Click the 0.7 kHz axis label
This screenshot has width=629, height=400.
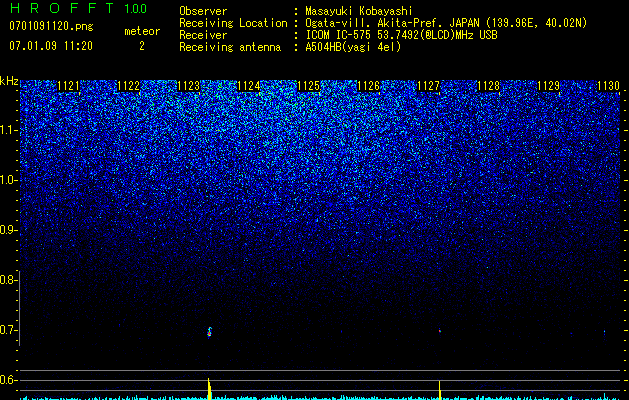(9, 330)
